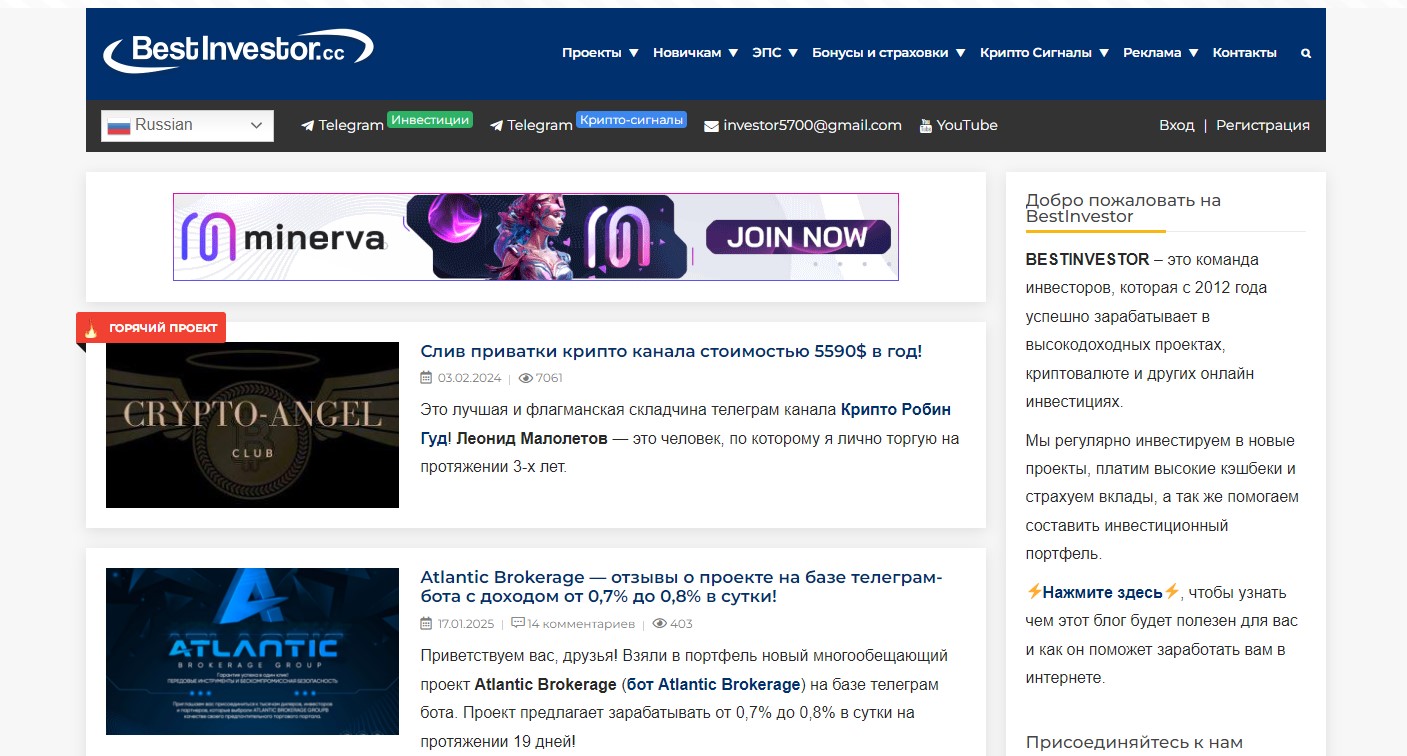Expand the Крипто Сигналы menu arrow

click(1104, 54)
